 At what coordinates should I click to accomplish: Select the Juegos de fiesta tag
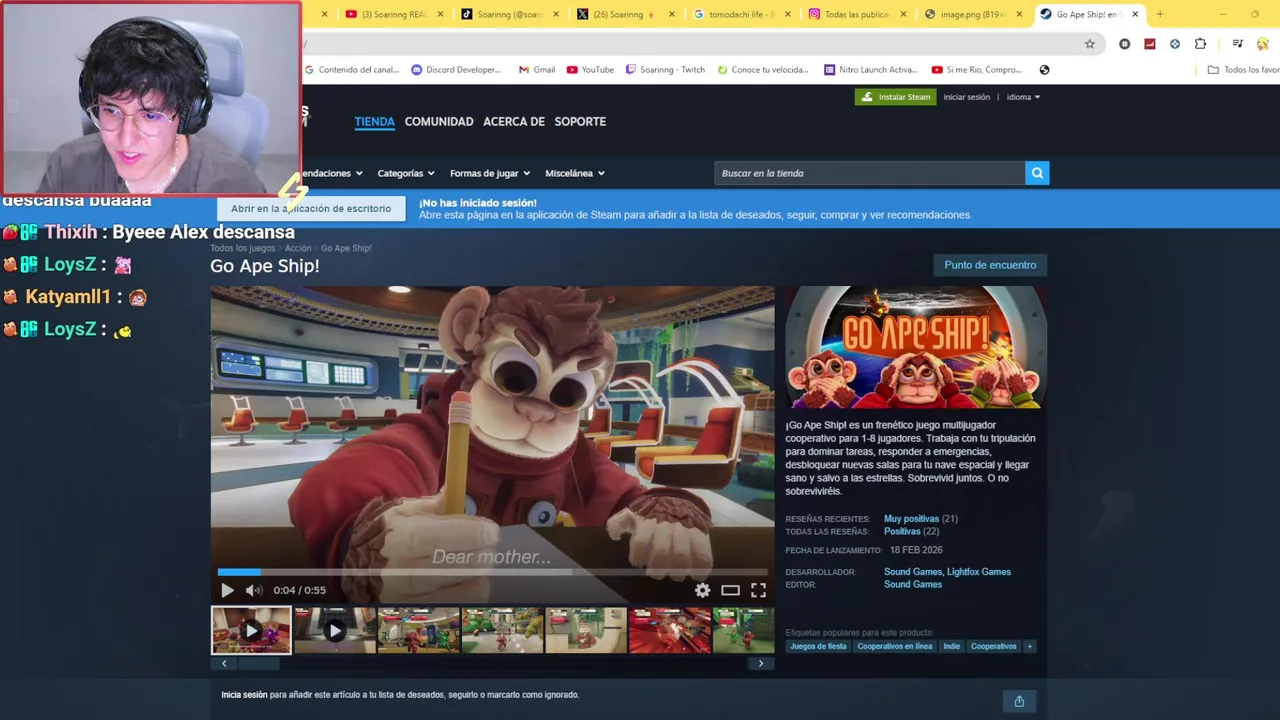coord(818,646)
